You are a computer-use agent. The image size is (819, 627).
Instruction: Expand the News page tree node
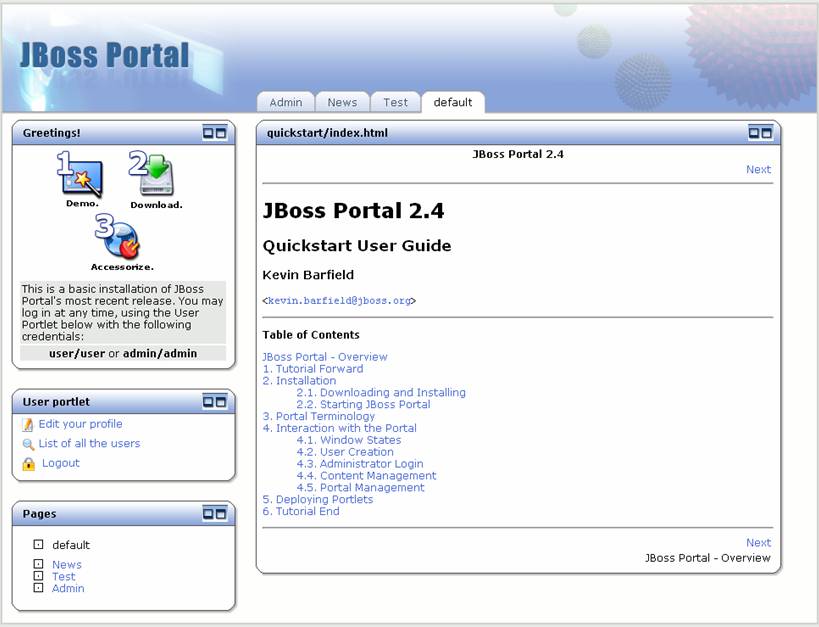(38, 564)
